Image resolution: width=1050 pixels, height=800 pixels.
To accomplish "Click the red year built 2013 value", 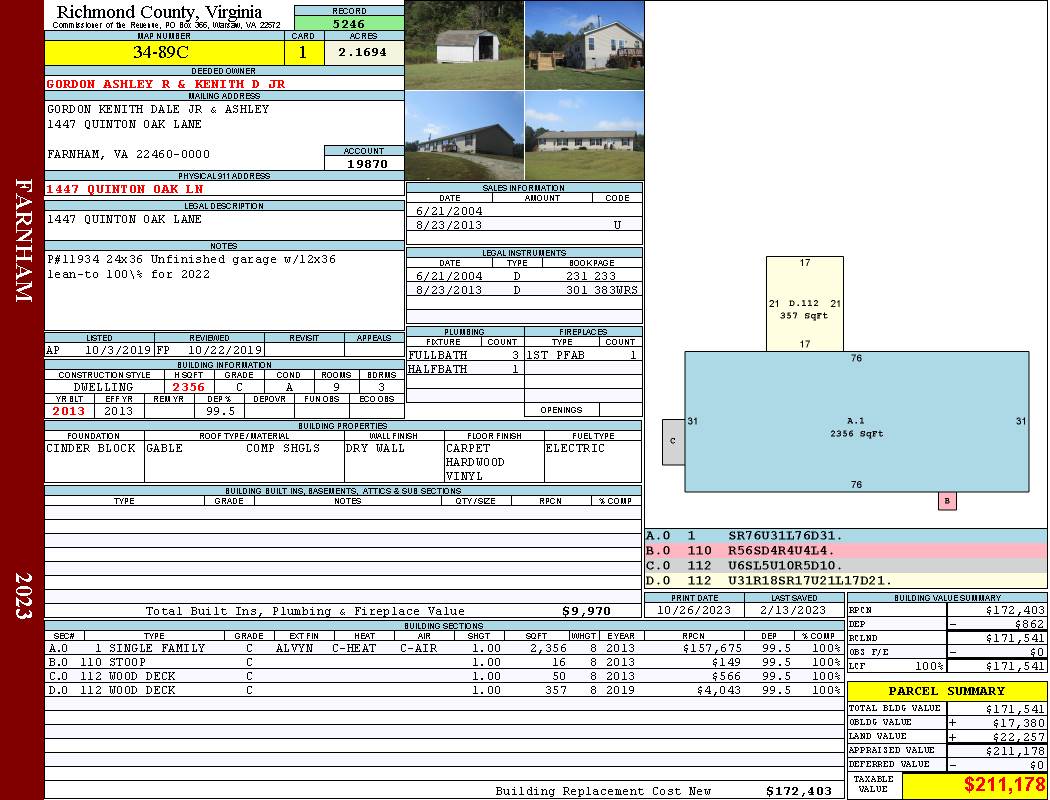I will tap(69, 411).
